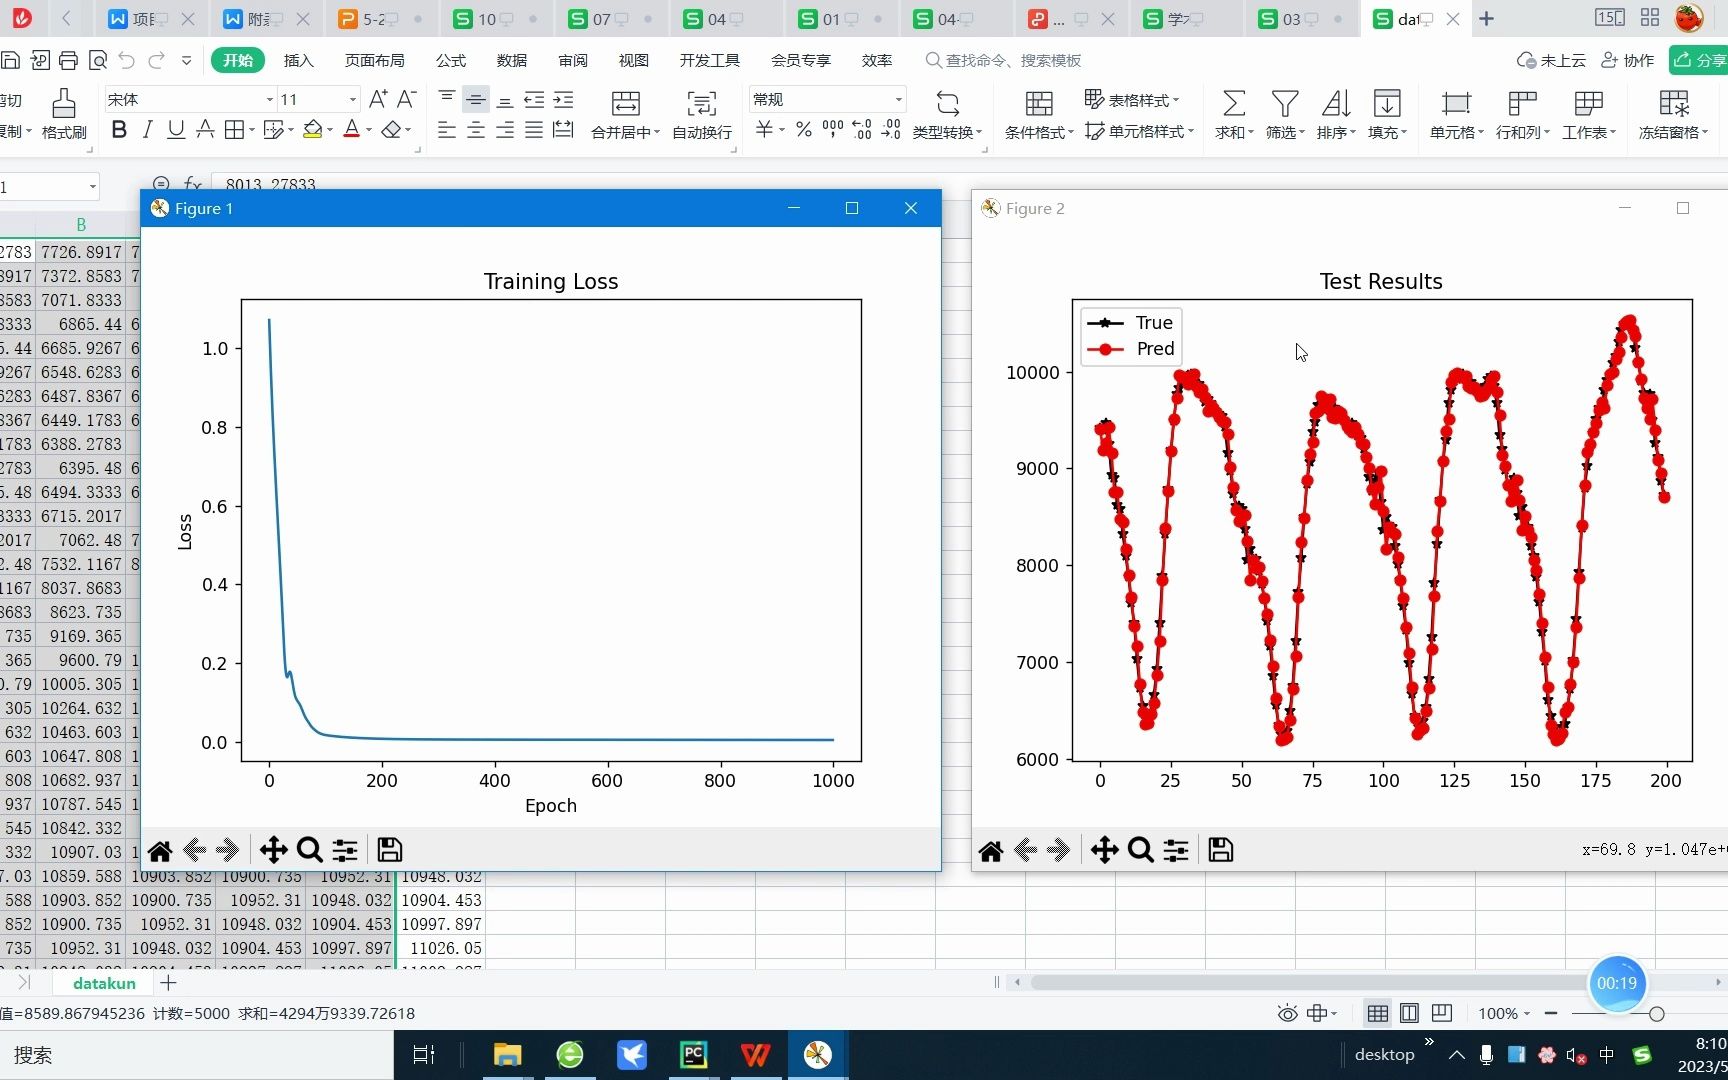Screen dimensions: 1728x1080
Task: Open the Formulas (公式) ribbon tab
Action: 451,61
